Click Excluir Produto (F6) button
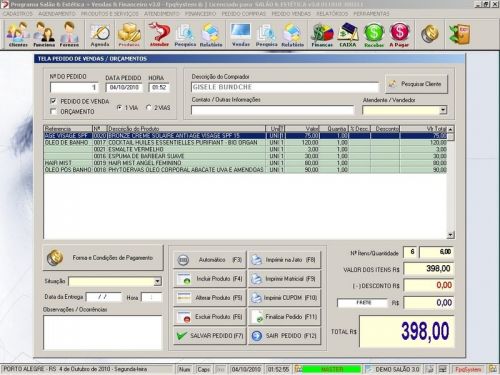This screenshot has height=375, width=500. (210, 317)
